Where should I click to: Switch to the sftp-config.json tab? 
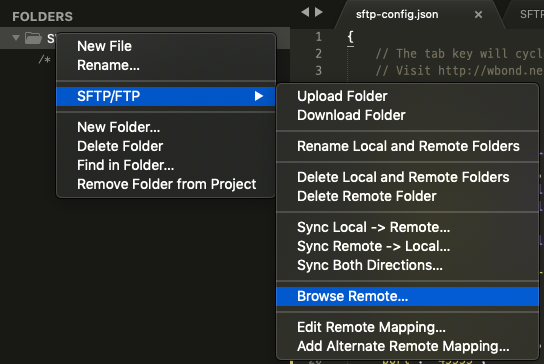[397, 15]
